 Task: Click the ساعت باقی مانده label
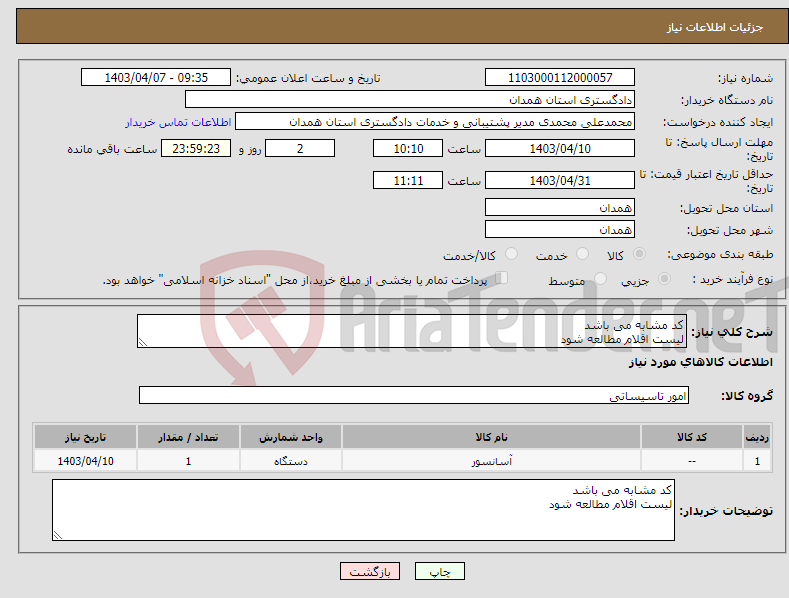[x=112, y=150]
